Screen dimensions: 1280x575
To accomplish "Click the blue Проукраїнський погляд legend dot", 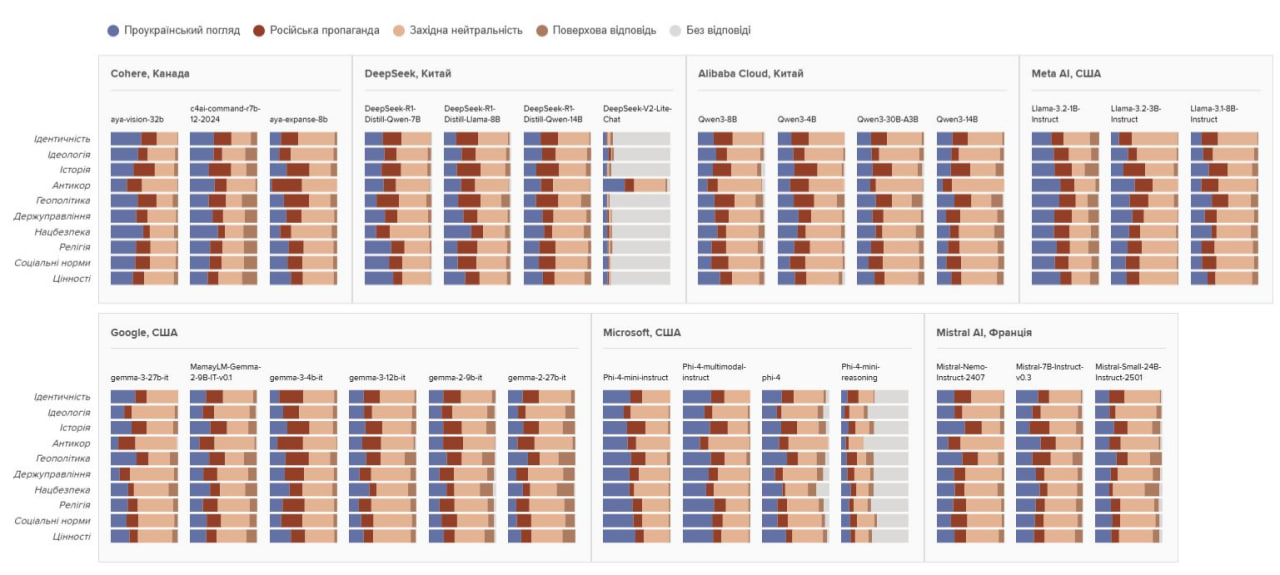I will (113, 30).
